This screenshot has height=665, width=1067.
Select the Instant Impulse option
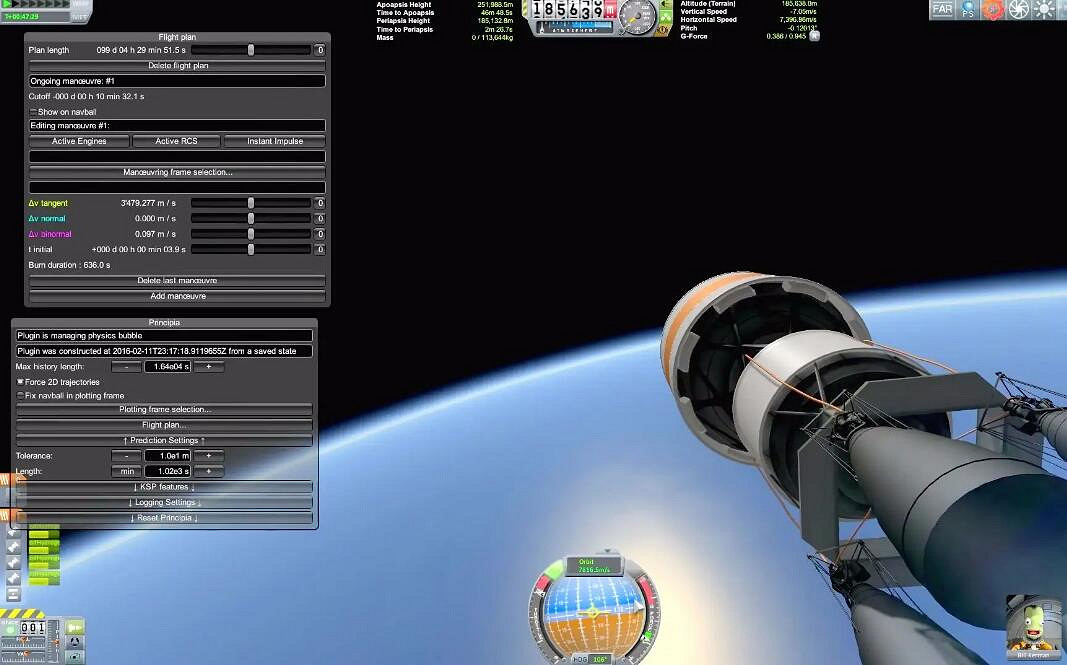pyautogui.click(x=274, y=141)
